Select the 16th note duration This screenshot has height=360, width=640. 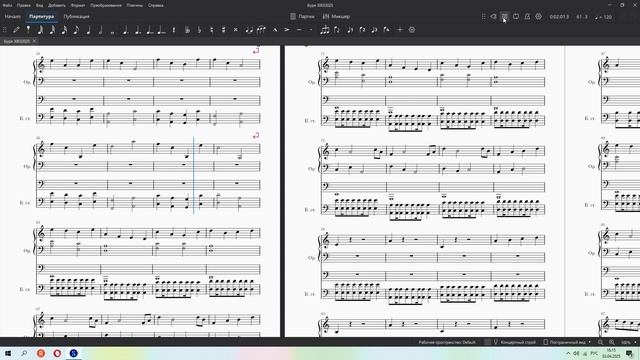pos(64,29)
